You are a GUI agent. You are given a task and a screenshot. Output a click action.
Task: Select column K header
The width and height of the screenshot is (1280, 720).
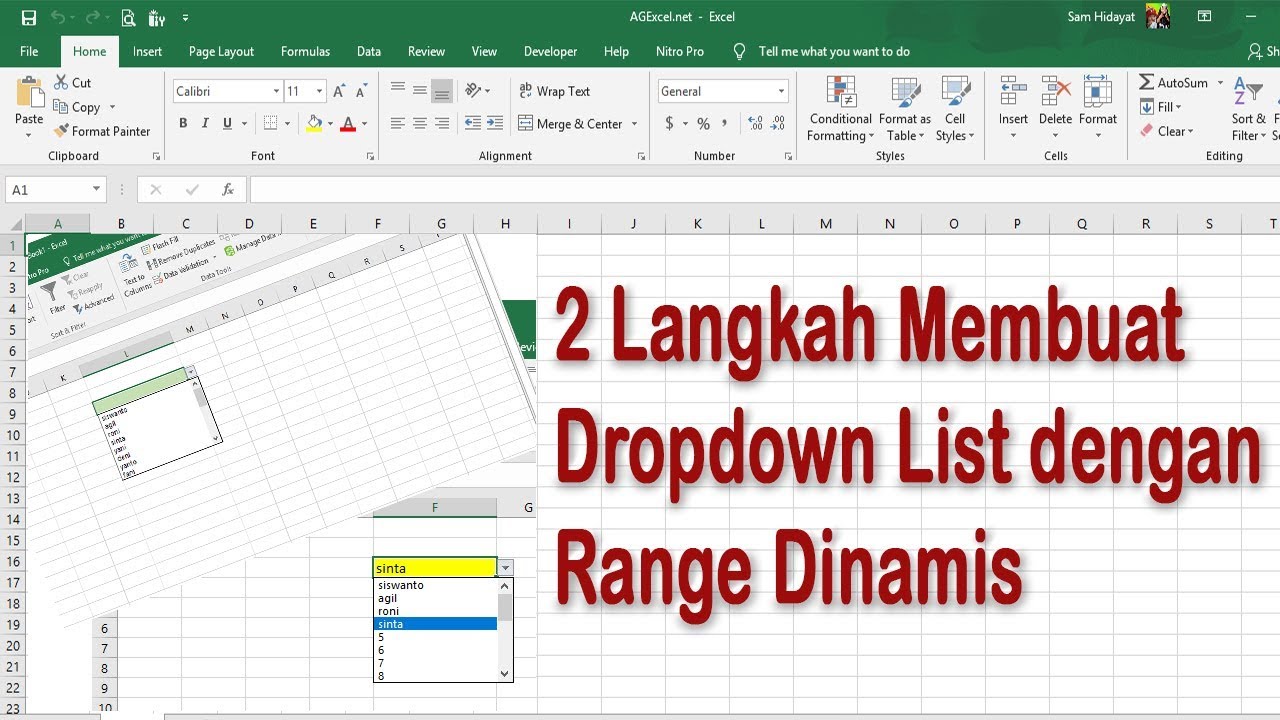[697, 224]
